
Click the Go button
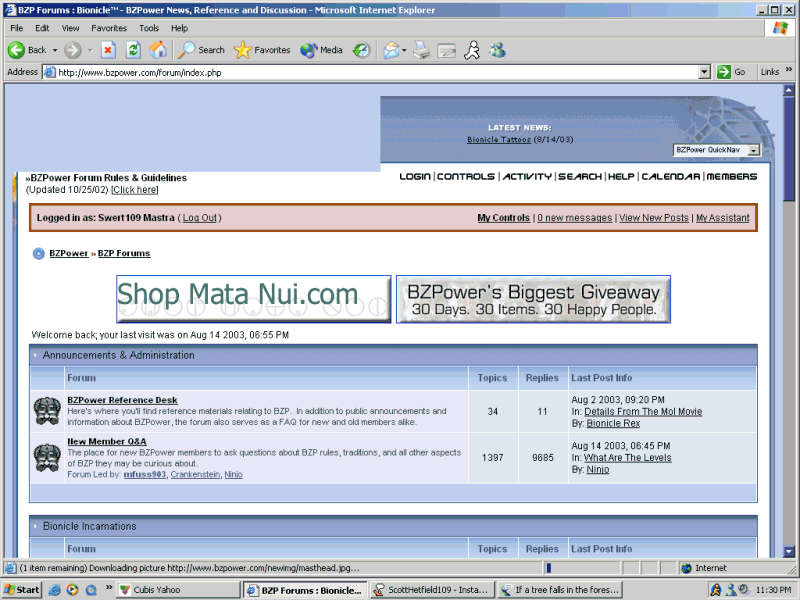[732, 72]
